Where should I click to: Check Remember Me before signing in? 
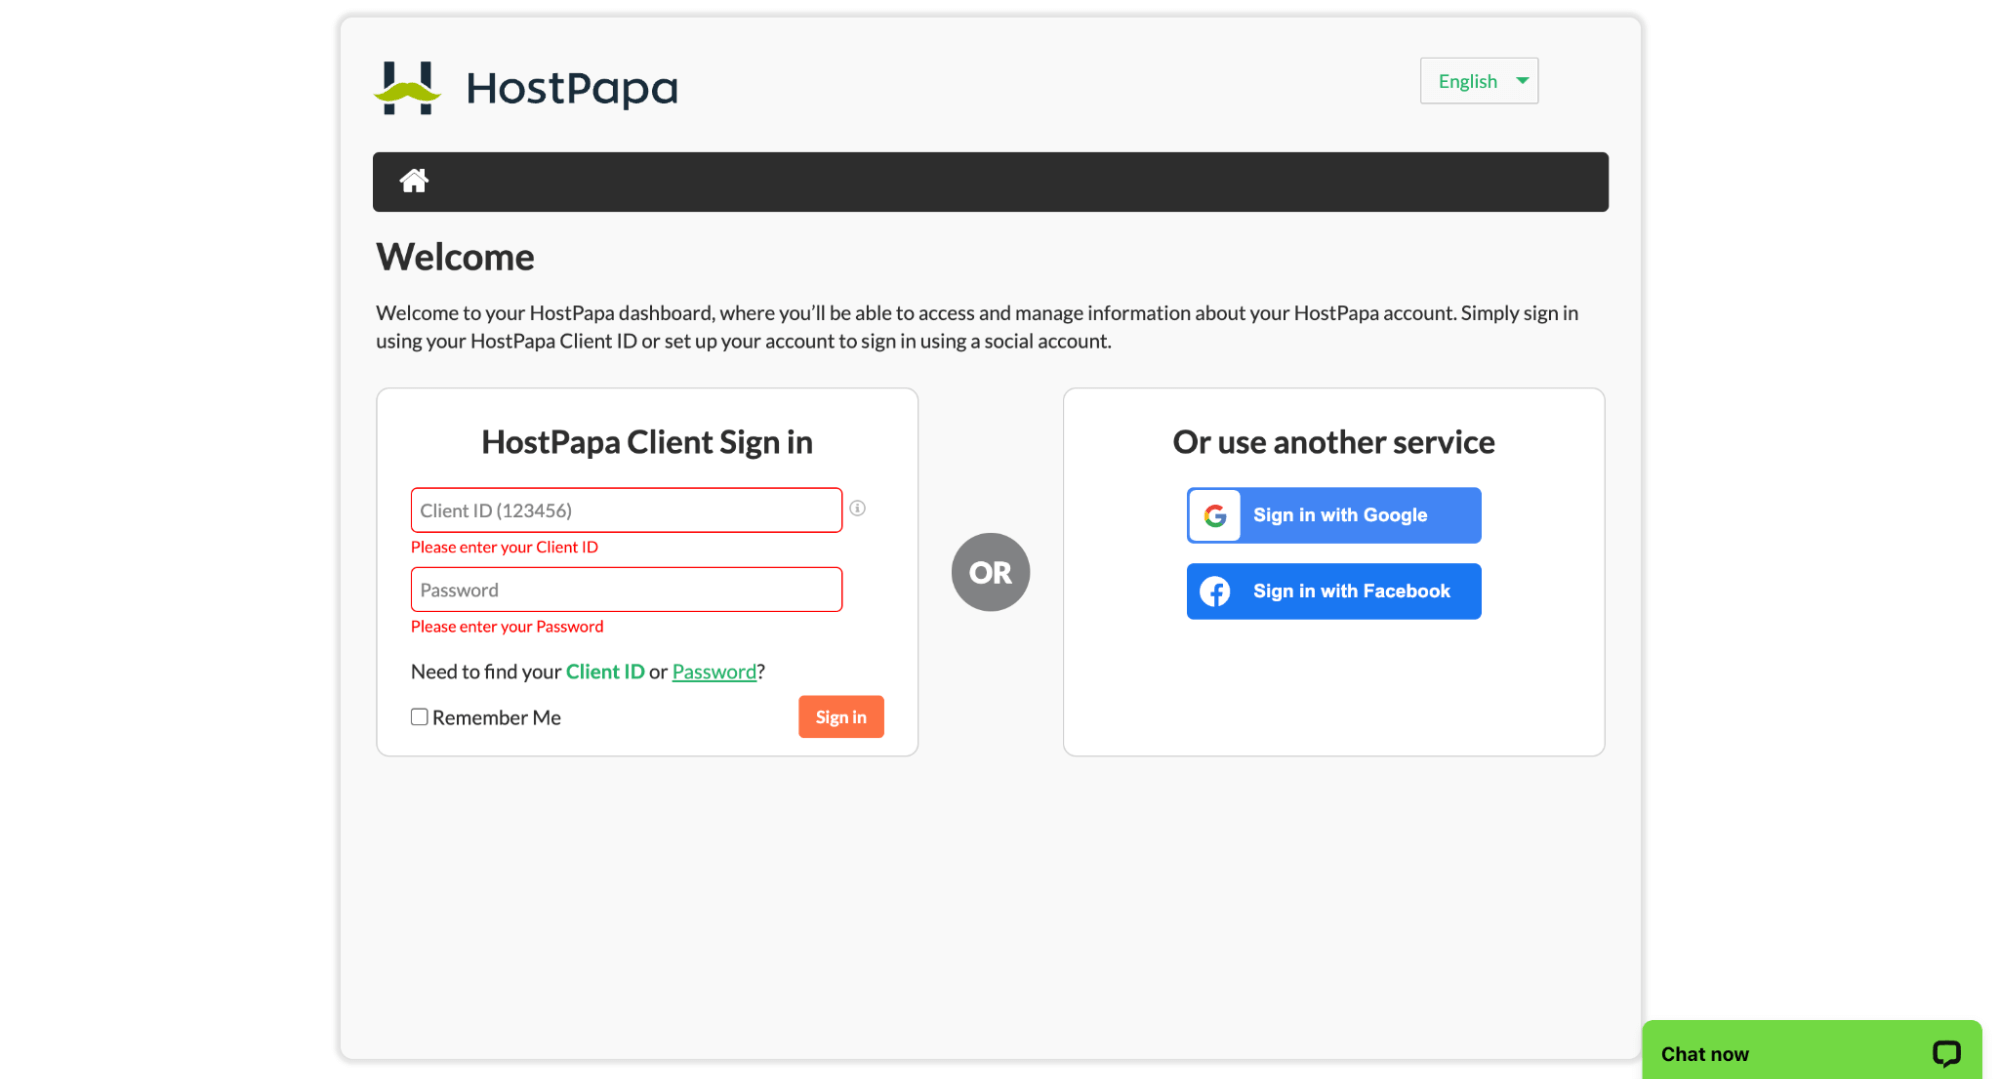pos(419,716)
